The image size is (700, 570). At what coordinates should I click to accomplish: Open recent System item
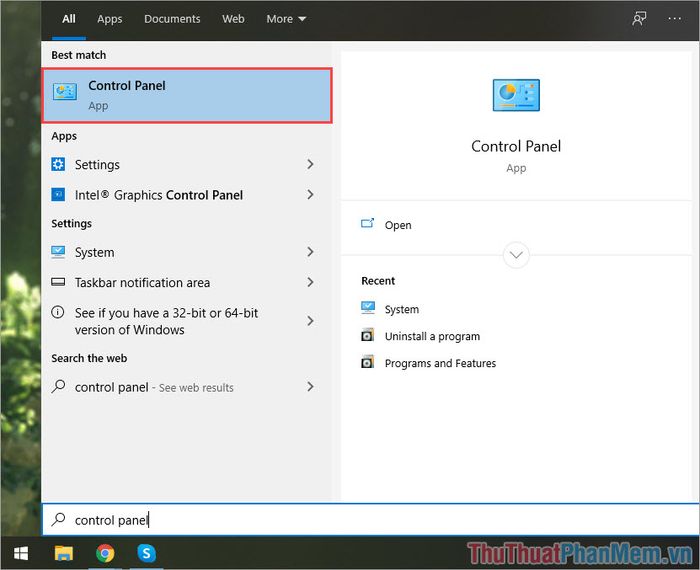pos(402,309)
